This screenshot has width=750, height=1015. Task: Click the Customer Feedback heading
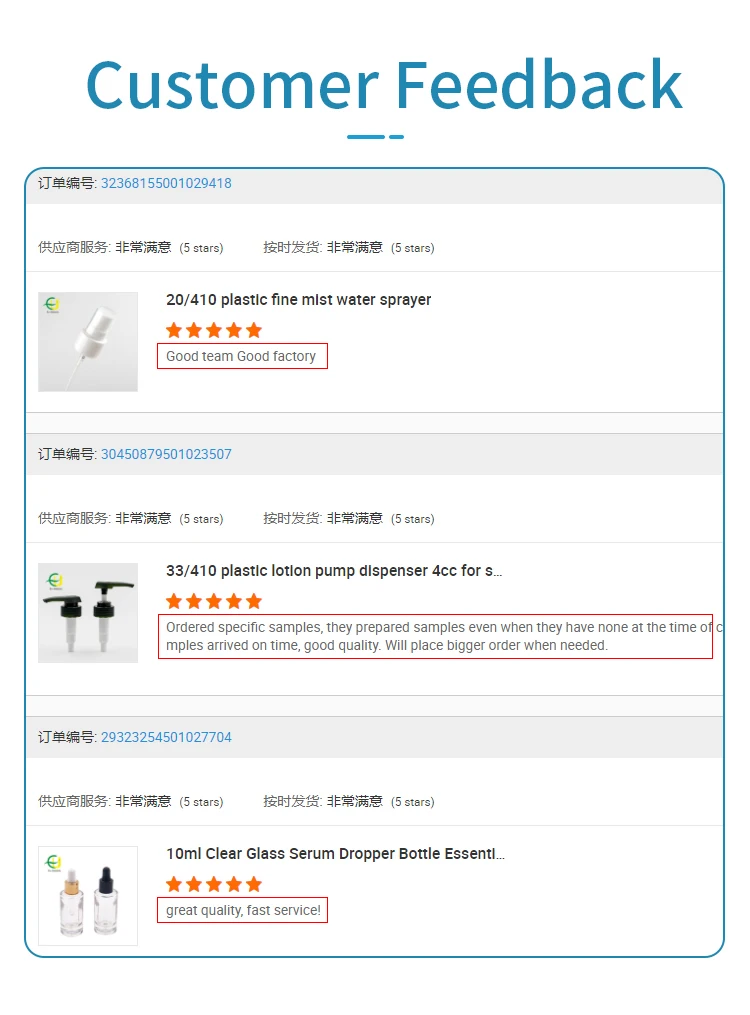pos(384,85)
